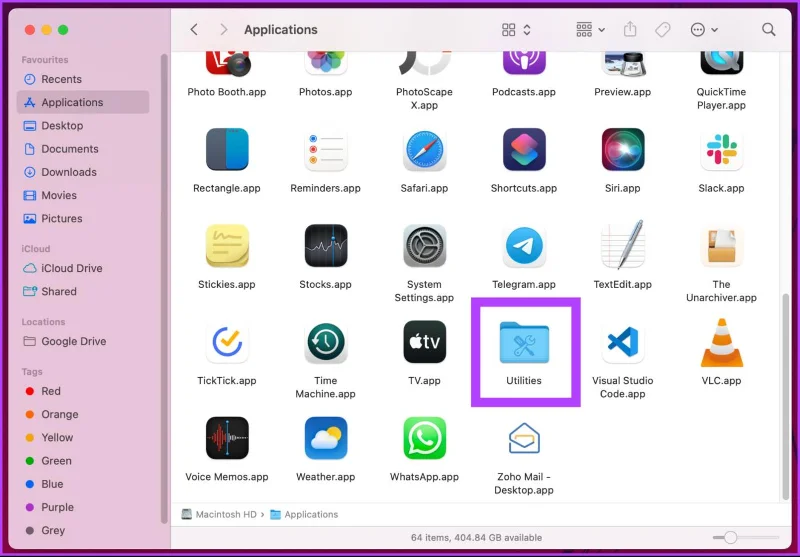Click the '64 items, 404.84 GB available' status text
Viewport: 800px width, 557px height.
coord(476,538)
